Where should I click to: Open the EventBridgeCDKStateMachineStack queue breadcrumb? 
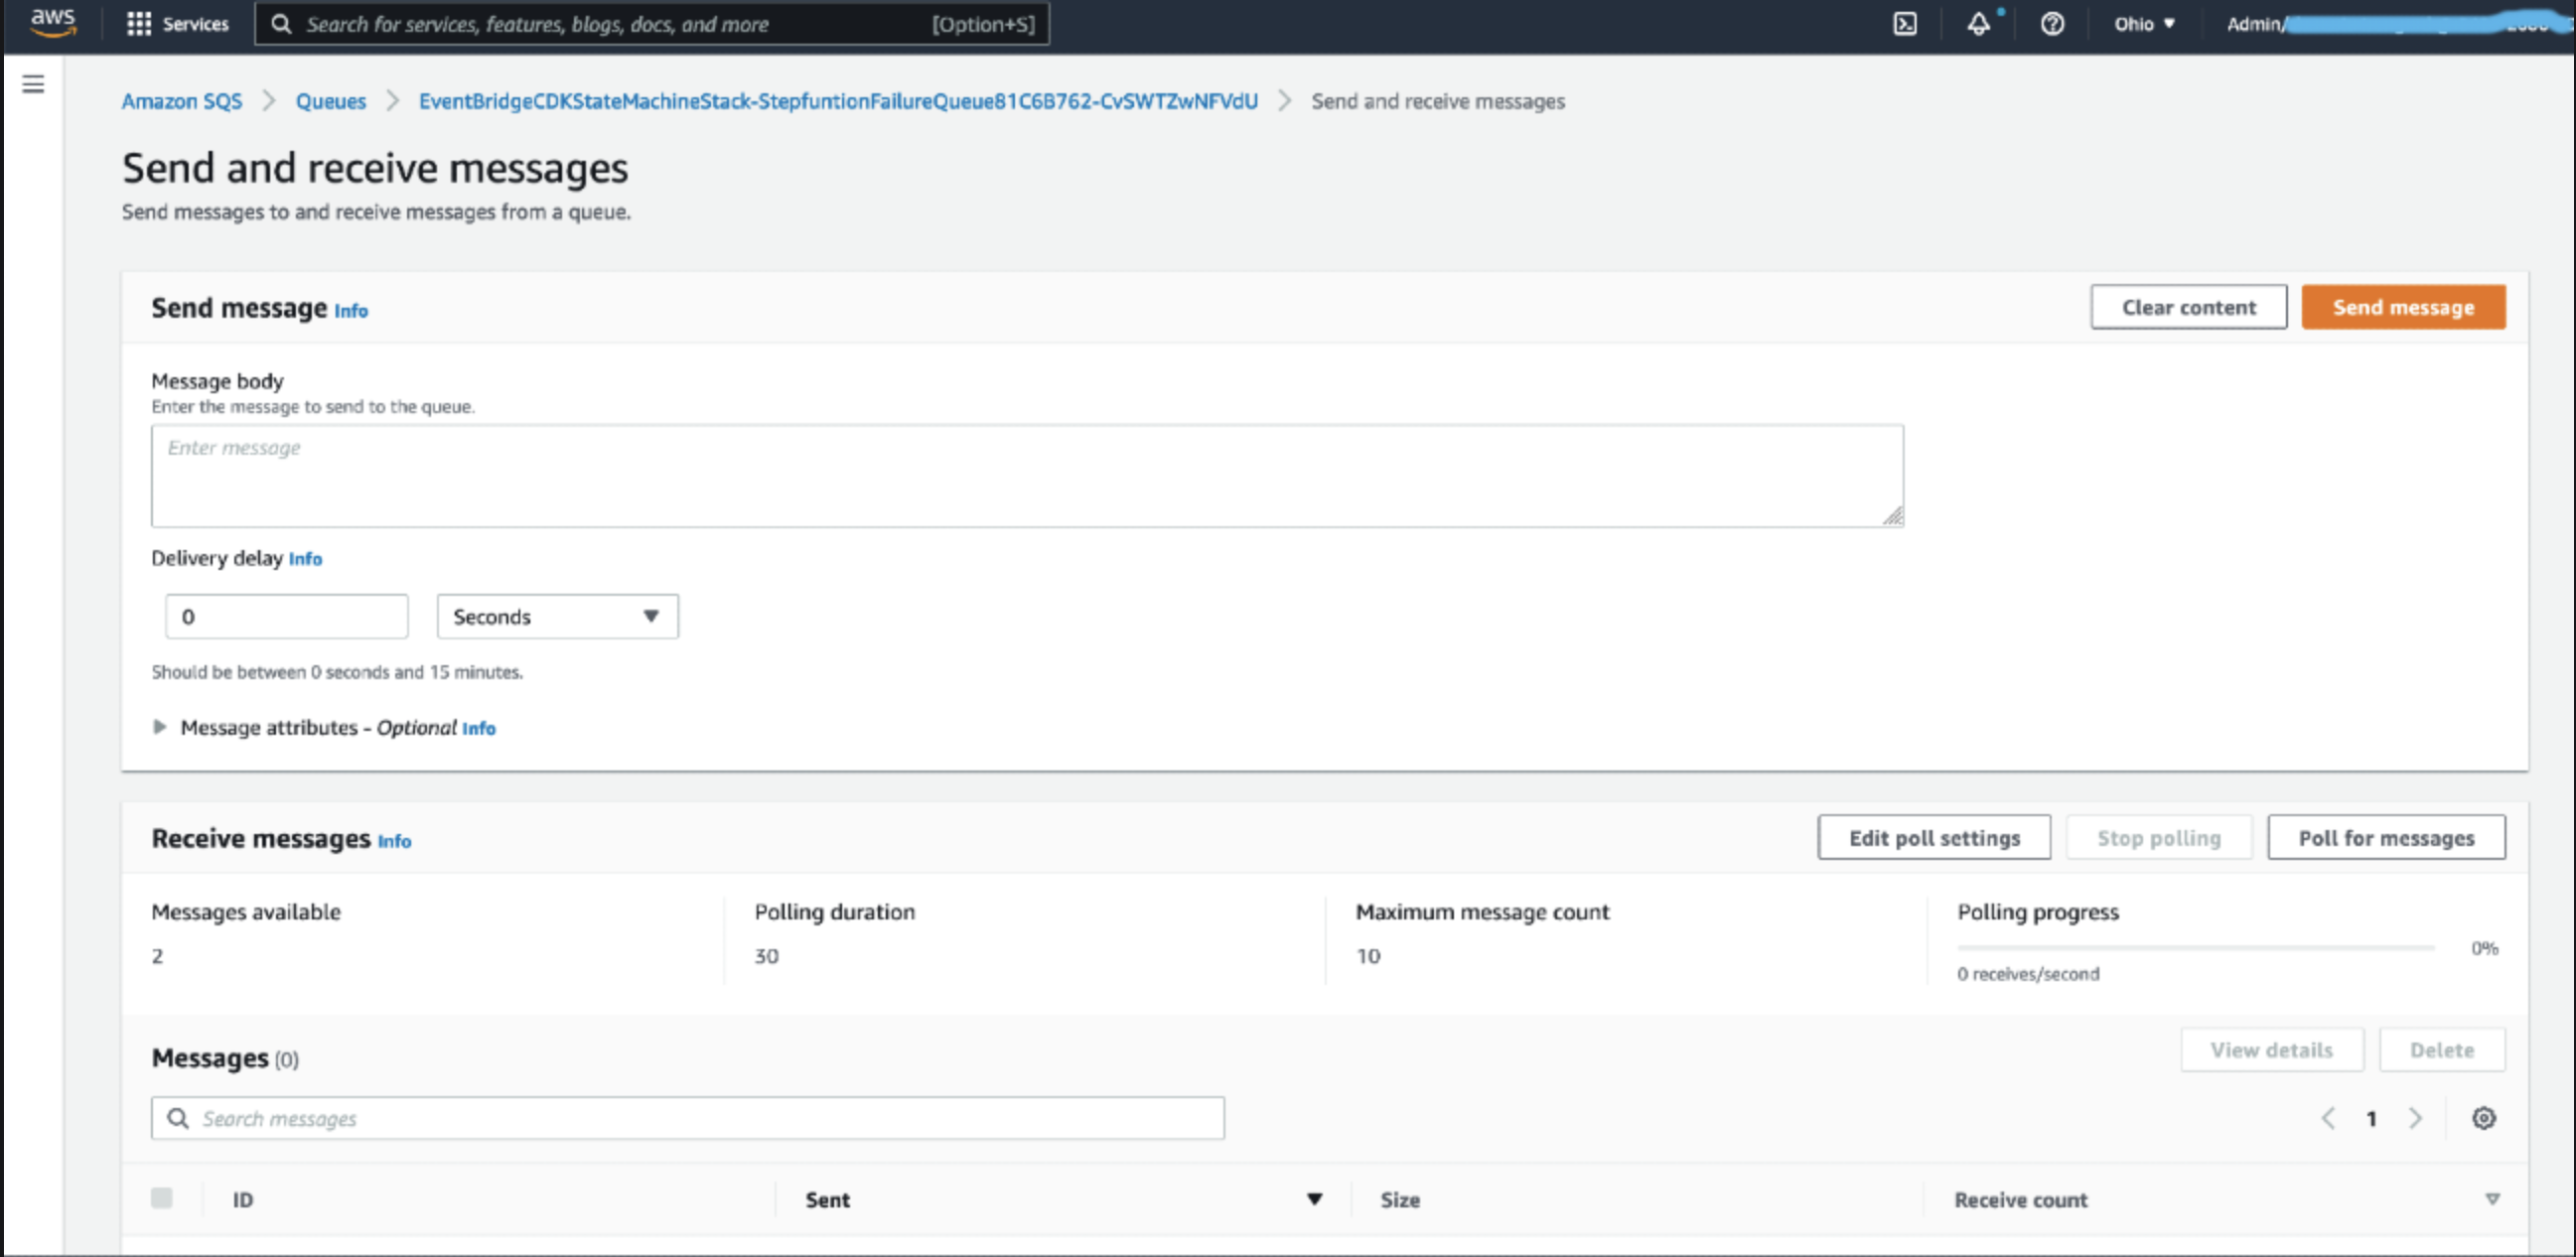[x=838, y=101]
